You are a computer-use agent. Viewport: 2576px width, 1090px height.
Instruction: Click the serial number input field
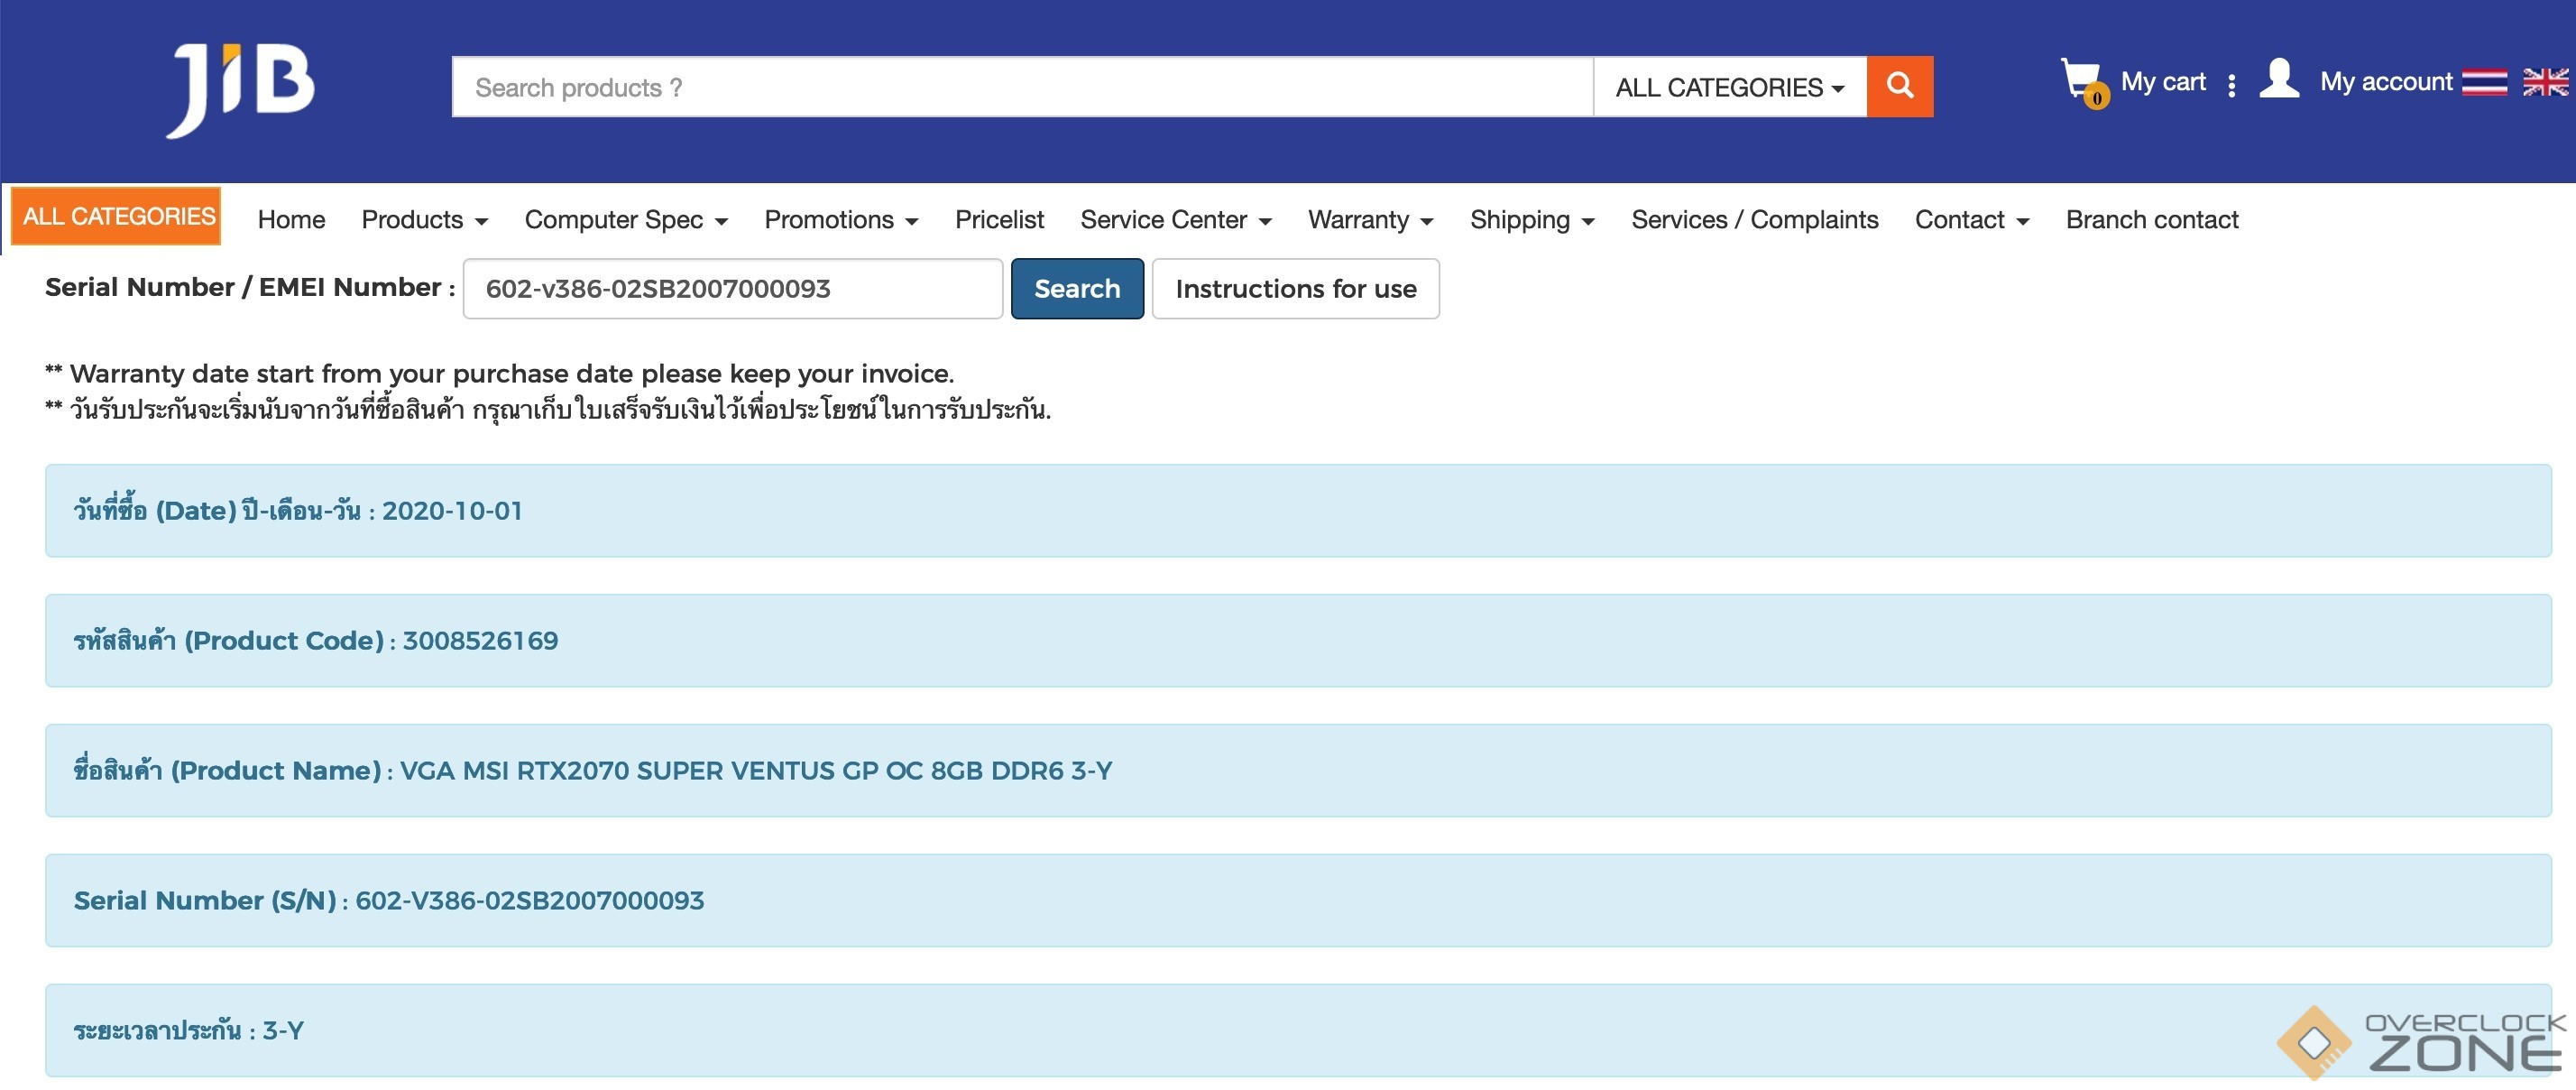732,288
